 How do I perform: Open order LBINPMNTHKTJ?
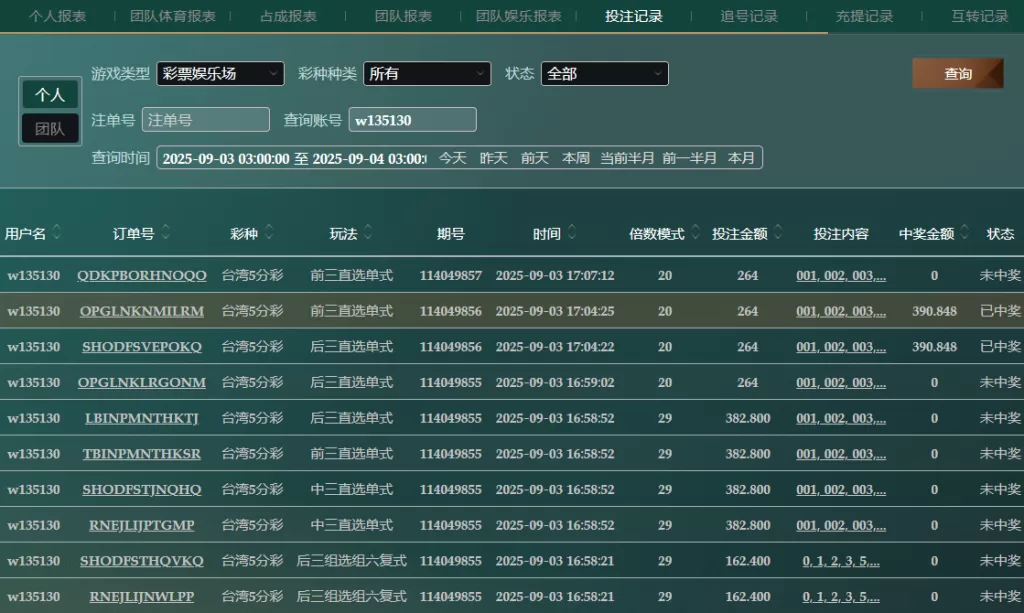[142, 418]
